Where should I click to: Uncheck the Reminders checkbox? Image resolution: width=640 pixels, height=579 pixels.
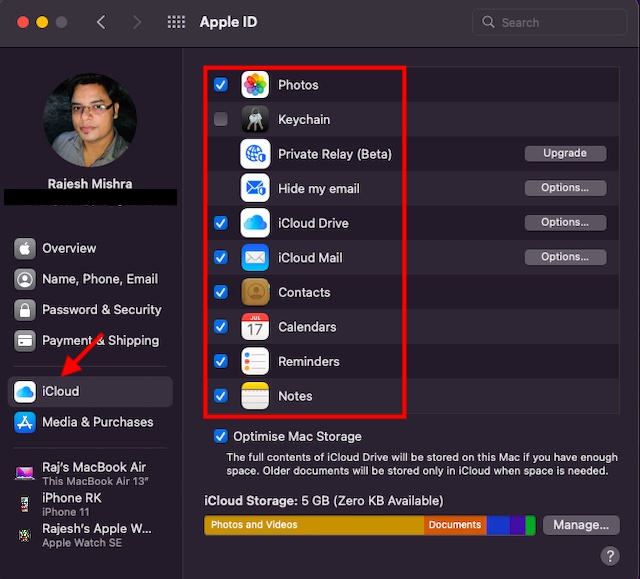(221, 361)
